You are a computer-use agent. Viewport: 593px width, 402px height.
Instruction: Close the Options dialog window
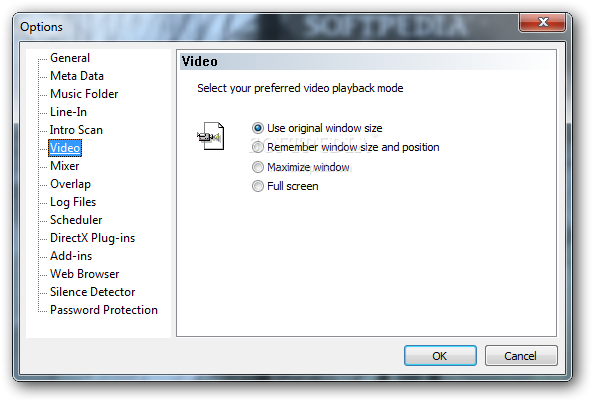click(x=543, y=22)
